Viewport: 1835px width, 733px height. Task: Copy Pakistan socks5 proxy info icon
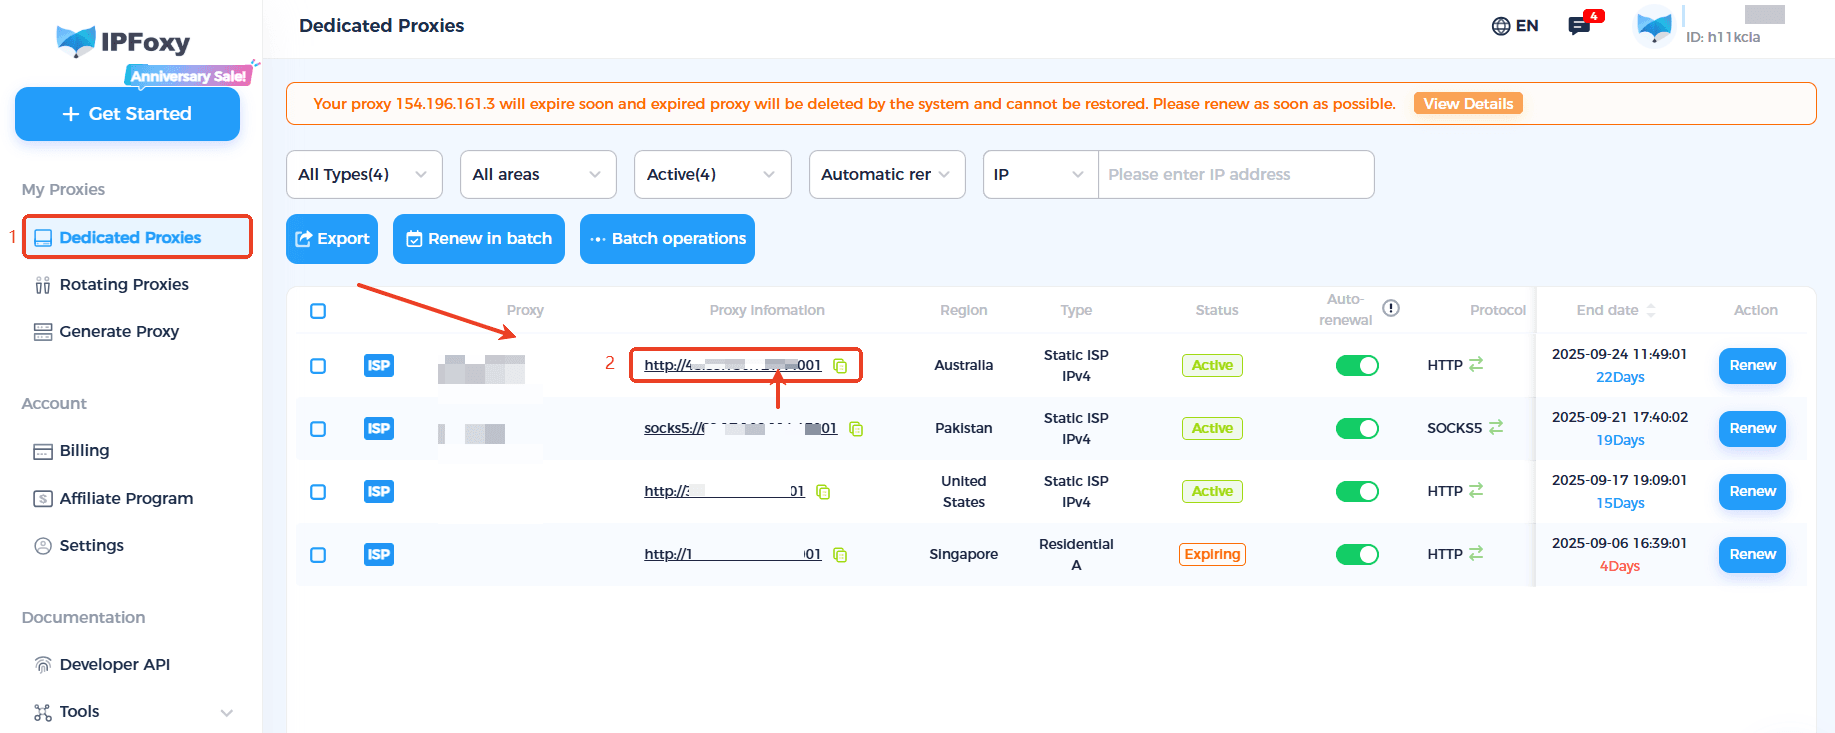coord(856,429)
